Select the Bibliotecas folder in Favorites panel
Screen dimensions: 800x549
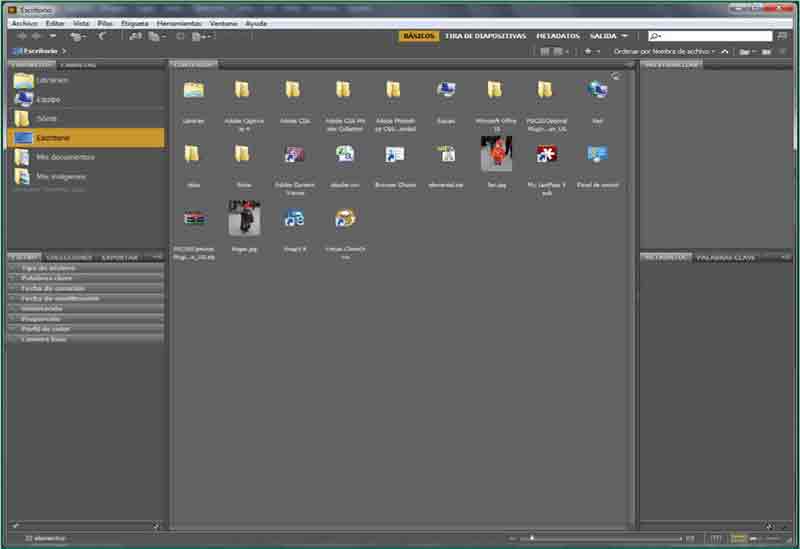[51, 80]
